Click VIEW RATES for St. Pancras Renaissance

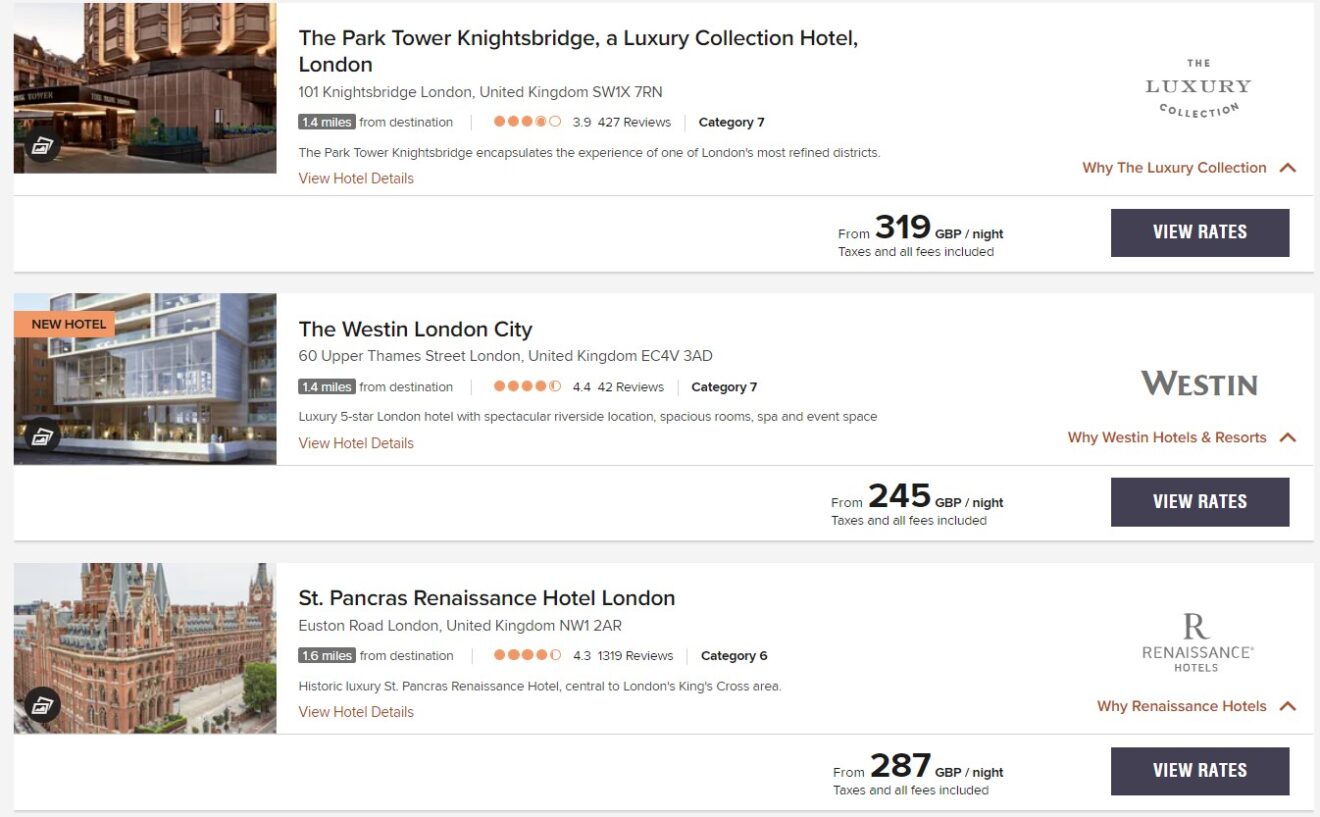pyautogui.click(x=1199, y=770)
